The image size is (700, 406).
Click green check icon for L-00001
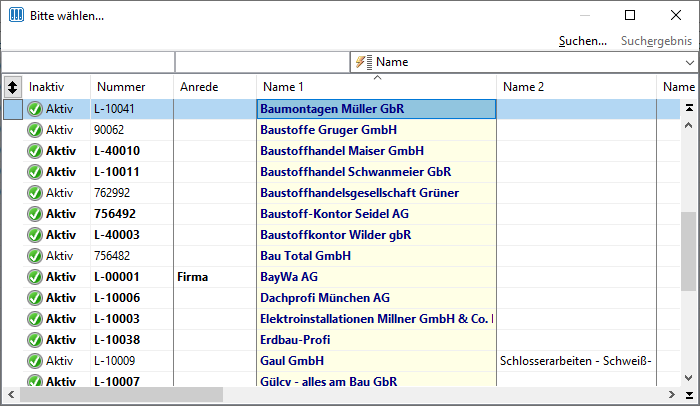click(x=35, y=277)
